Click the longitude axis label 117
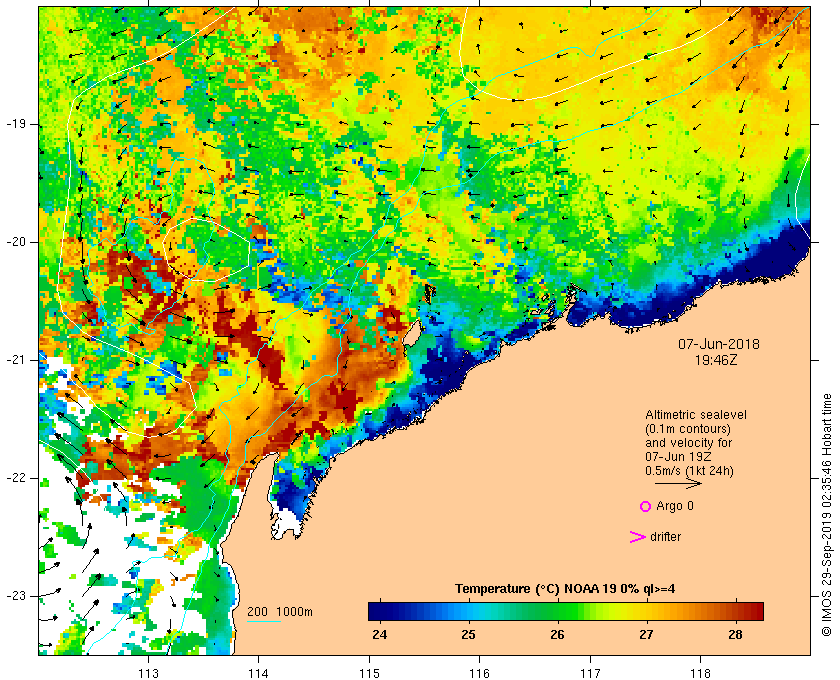This screenshot has height=680, width=840. [x=590, y=674]
